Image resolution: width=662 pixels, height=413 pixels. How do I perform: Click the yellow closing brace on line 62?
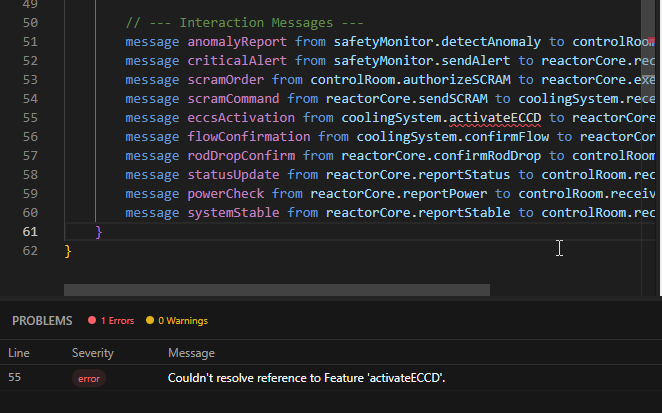[68, 251]
